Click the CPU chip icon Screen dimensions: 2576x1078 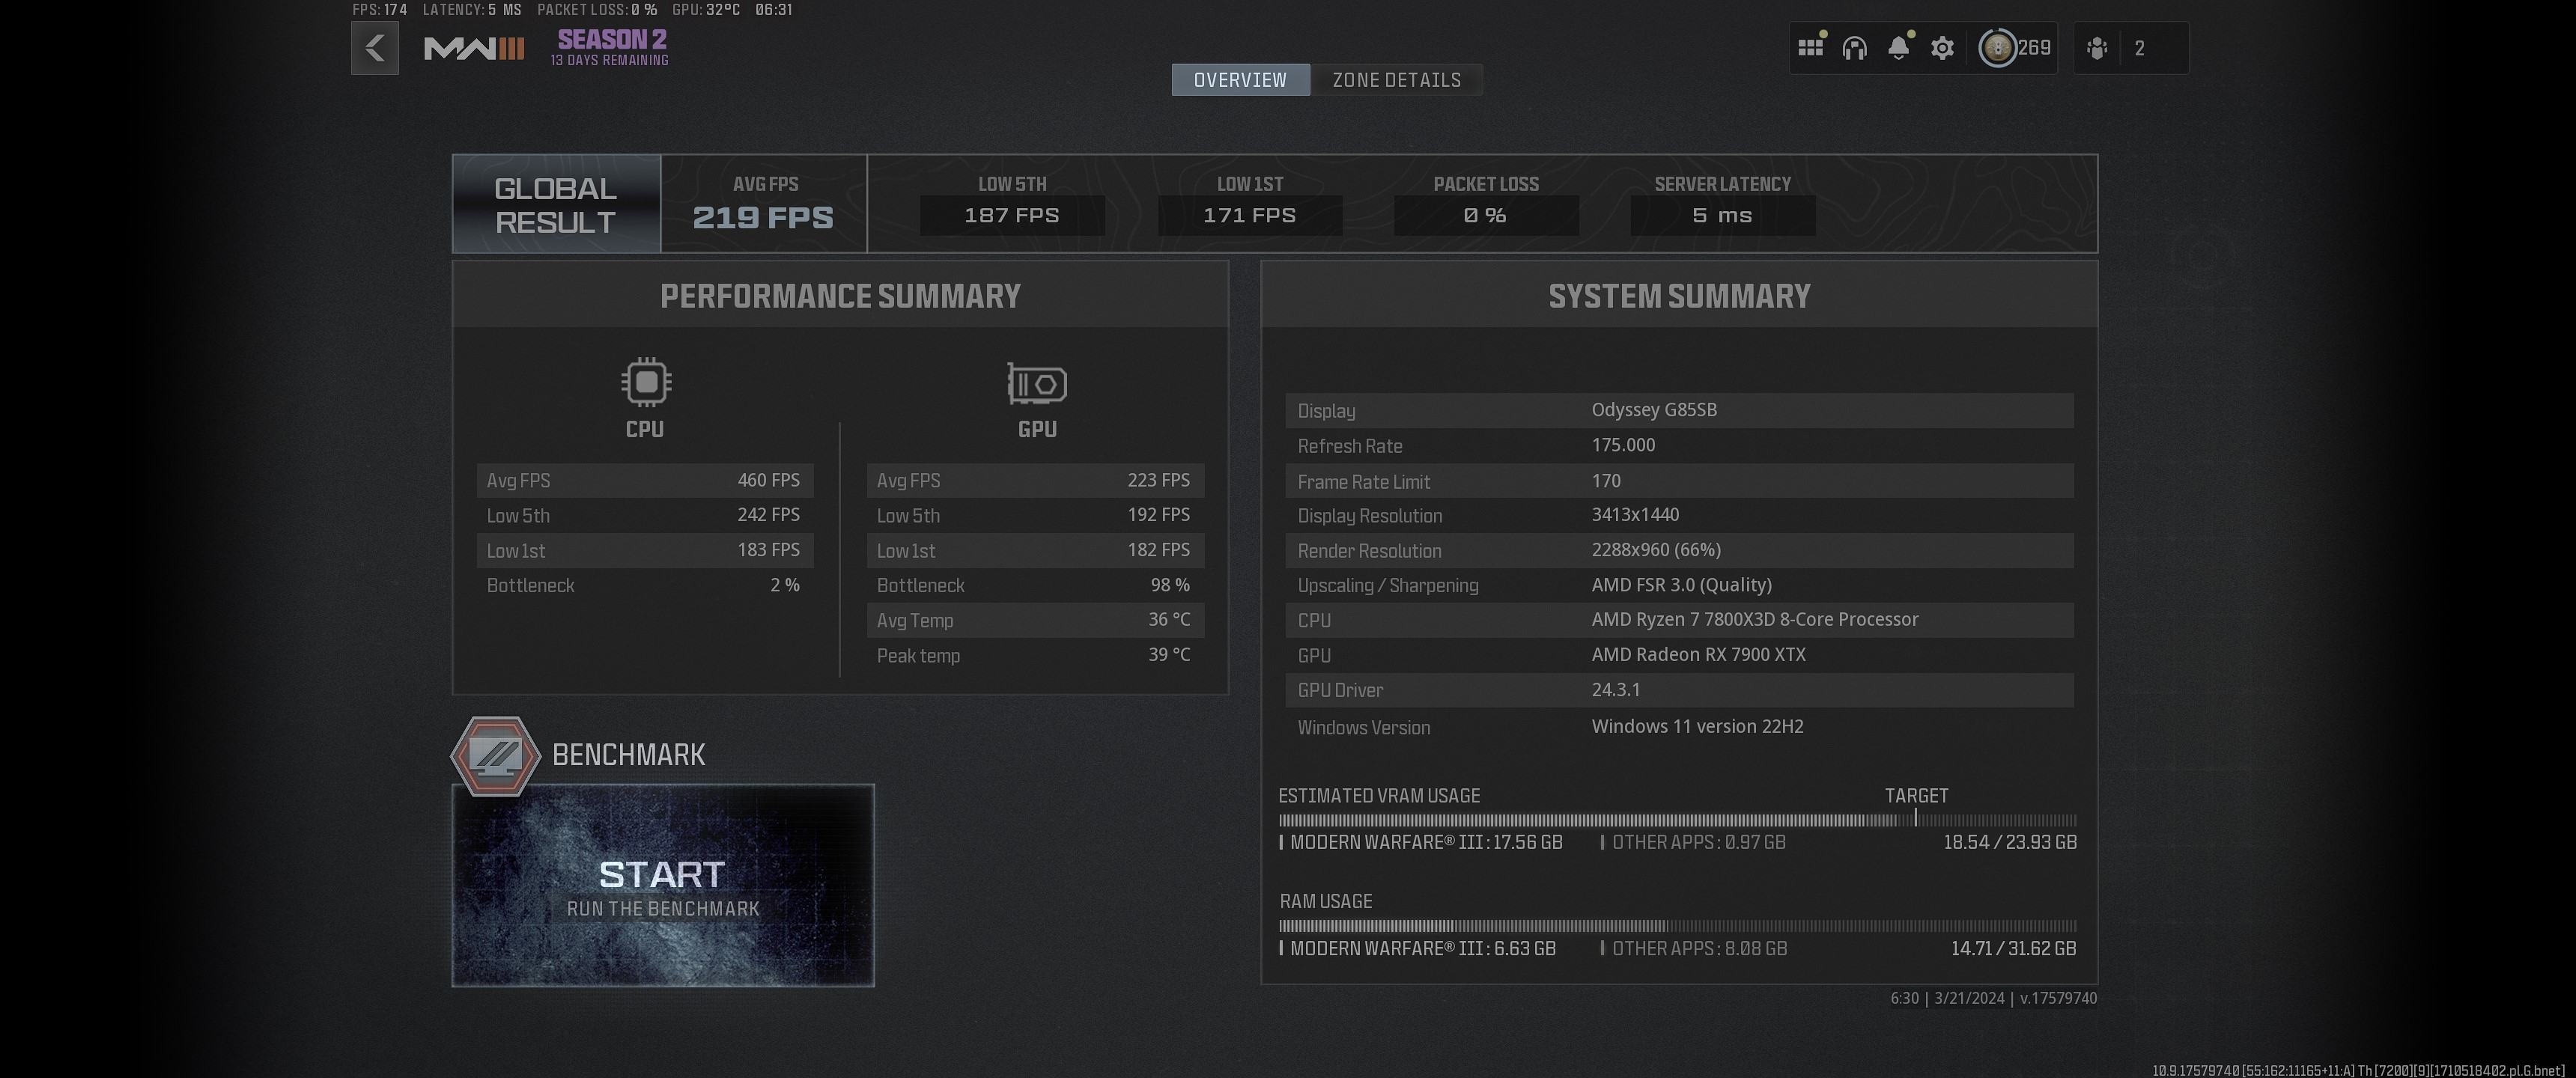(x=646, y=382)
